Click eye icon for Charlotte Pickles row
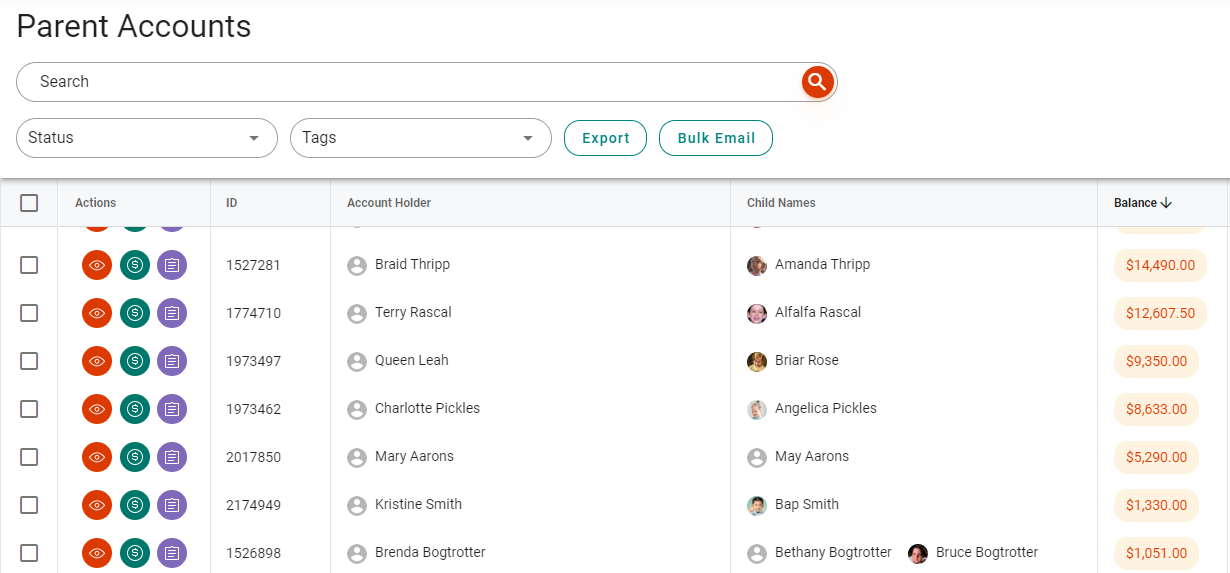 point(97,409)
